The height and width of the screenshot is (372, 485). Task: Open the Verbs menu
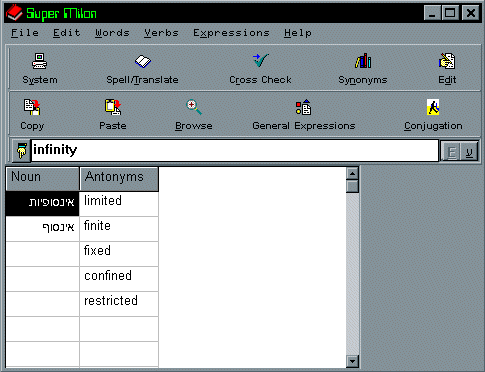tap(161, 33)
